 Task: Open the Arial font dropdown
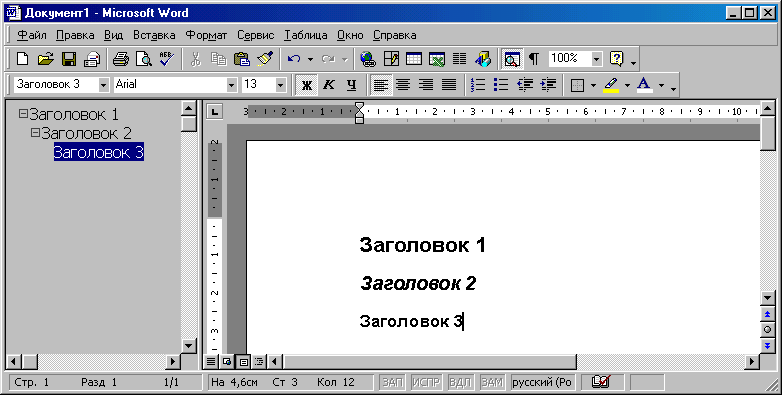(x=231, y=85)
